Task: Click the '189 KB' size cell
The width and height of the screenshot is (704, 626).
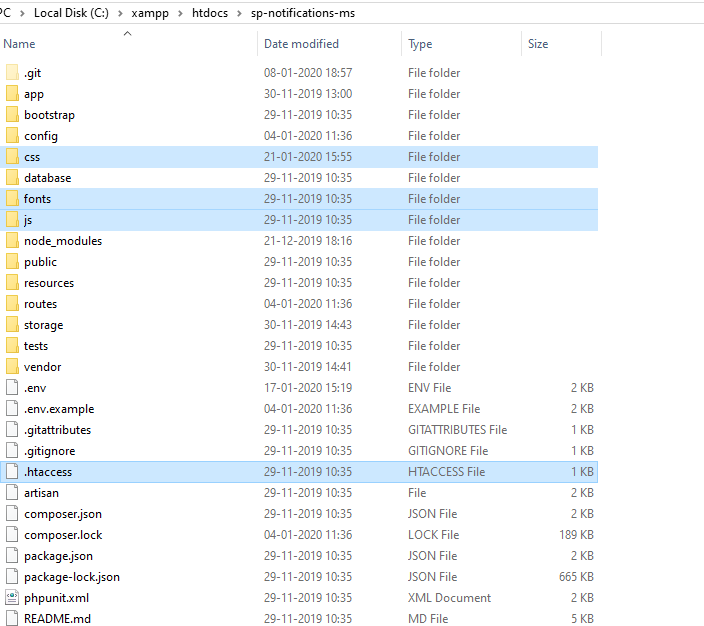Action: tap(576, 535)
